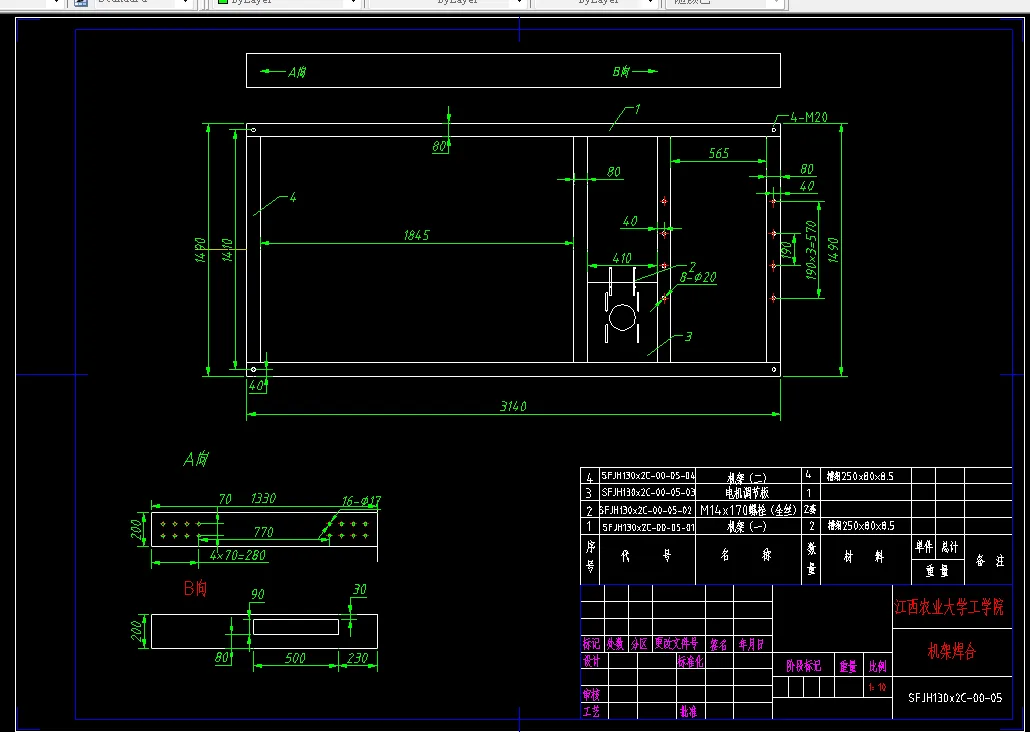
Task: Select 槽钢250x80x8.5 material in row 4
Action: coord(861,476)
